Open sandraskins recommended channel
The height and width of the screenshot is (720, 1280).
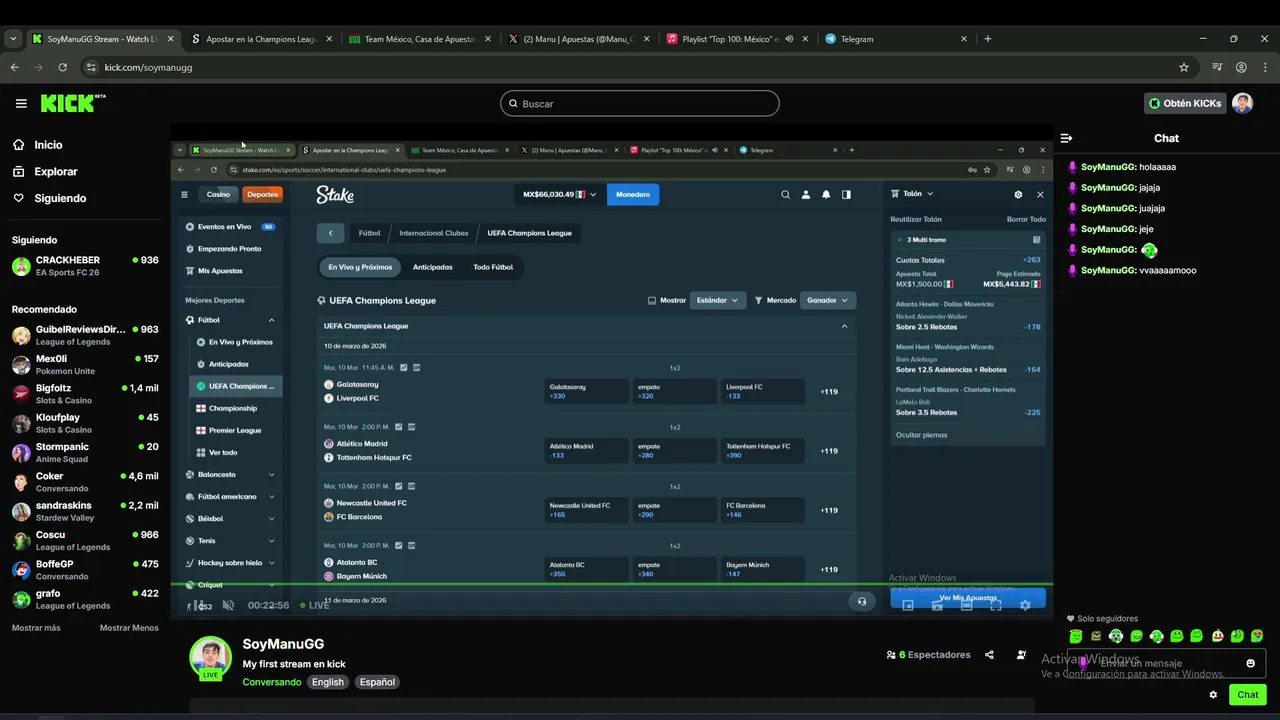coord(85,512)
